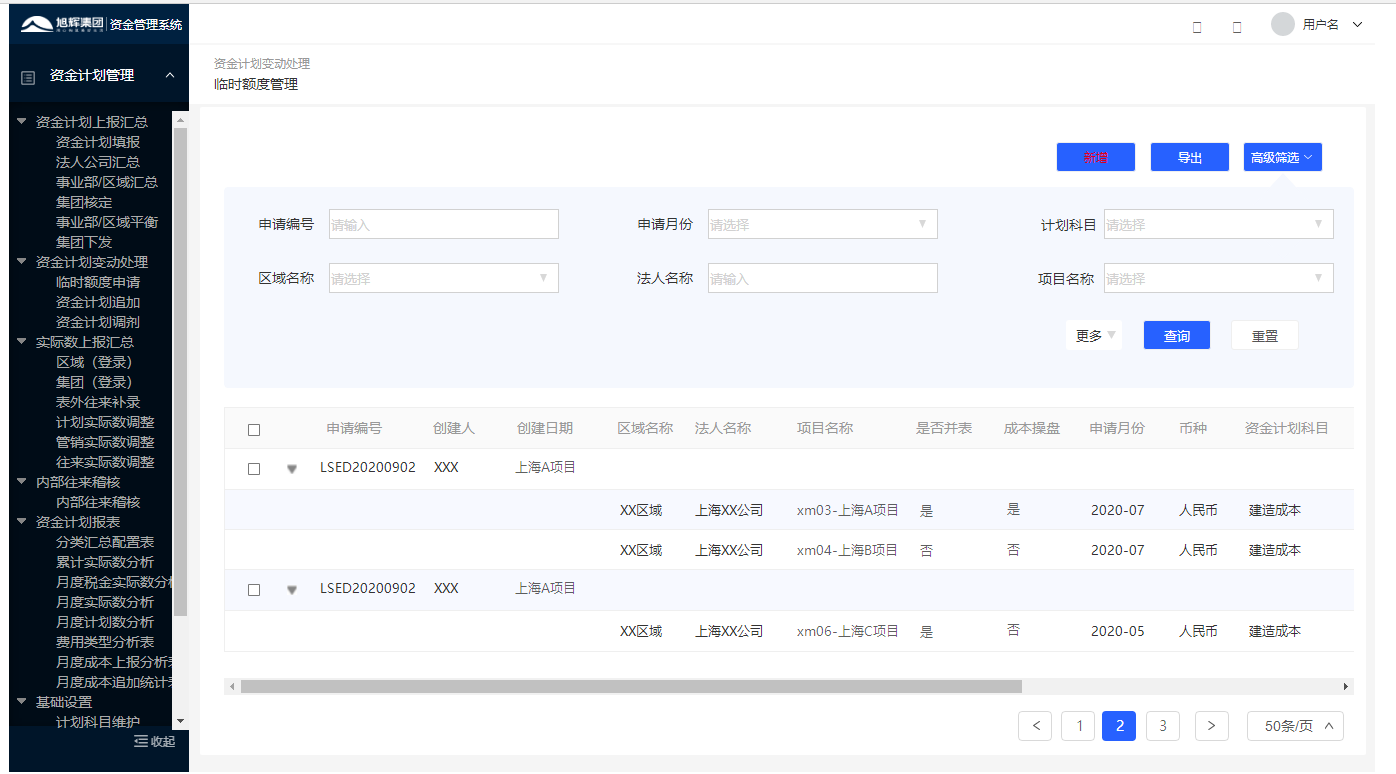Open 资金计划调剂 in the sidebar

[x=98, y=322]
